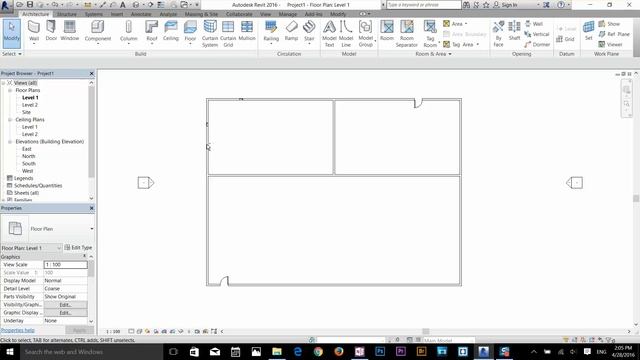The width and height of the screenshot is (640, 360).
Task: Open the View ribbon tab
Action: pyautogui.click(x=265, y=14)
